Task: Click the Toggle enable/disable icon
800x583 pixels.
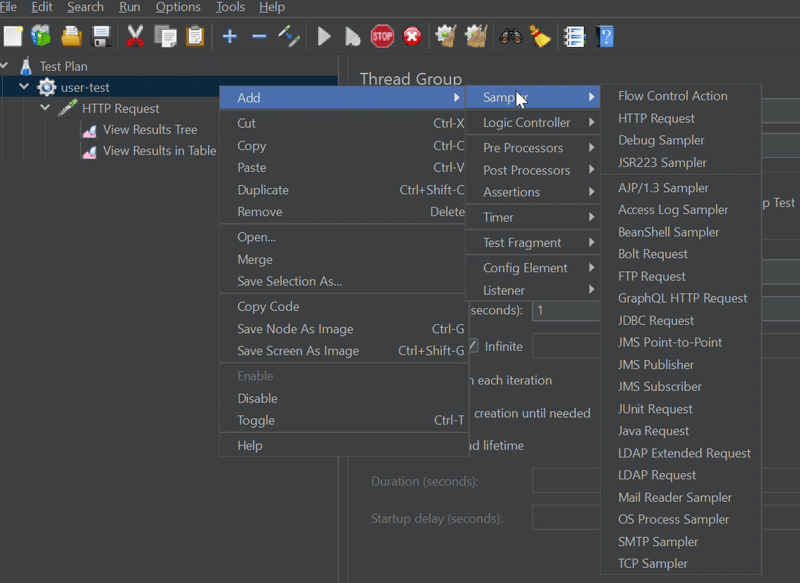Action: pos(289,36)
